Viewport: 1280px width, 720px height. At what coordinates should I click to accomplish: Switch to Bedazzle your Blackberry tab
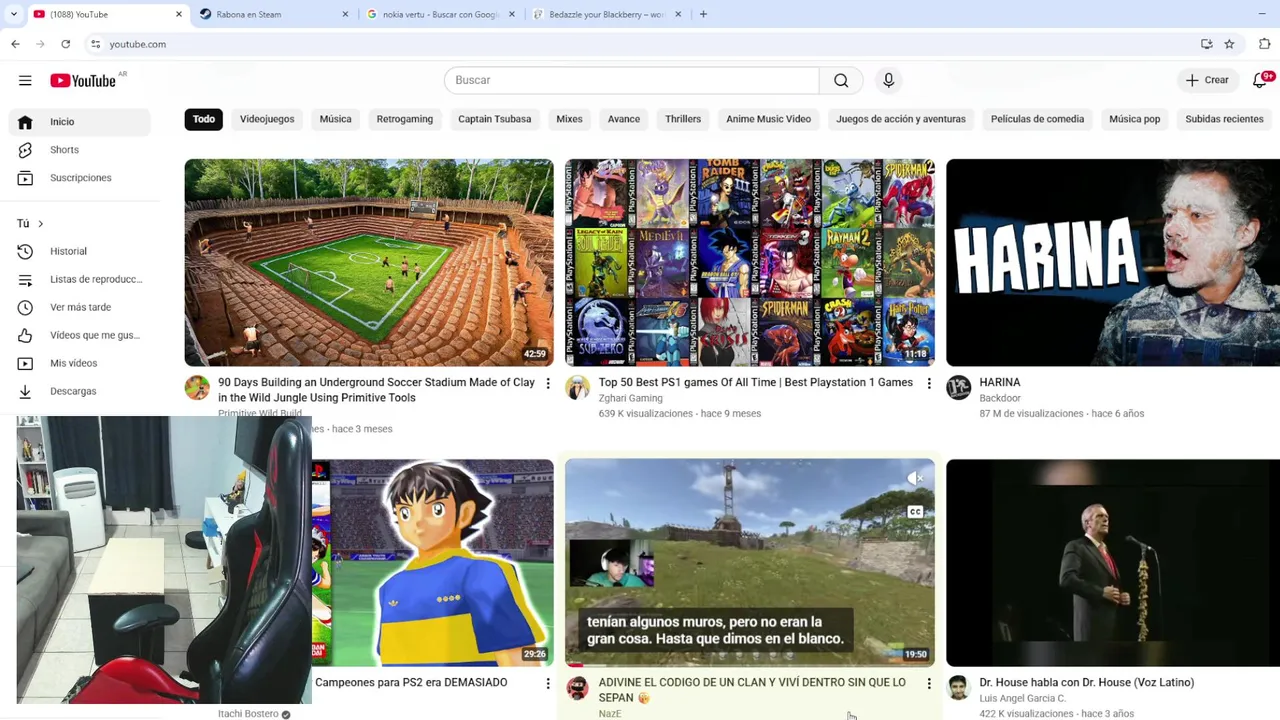[x=606, y=14]
